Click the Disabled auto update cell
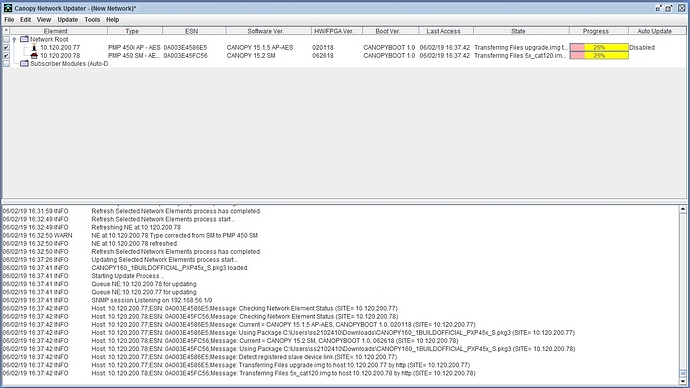The width and height of the screenshot is (690, 388). click(642, 47)
